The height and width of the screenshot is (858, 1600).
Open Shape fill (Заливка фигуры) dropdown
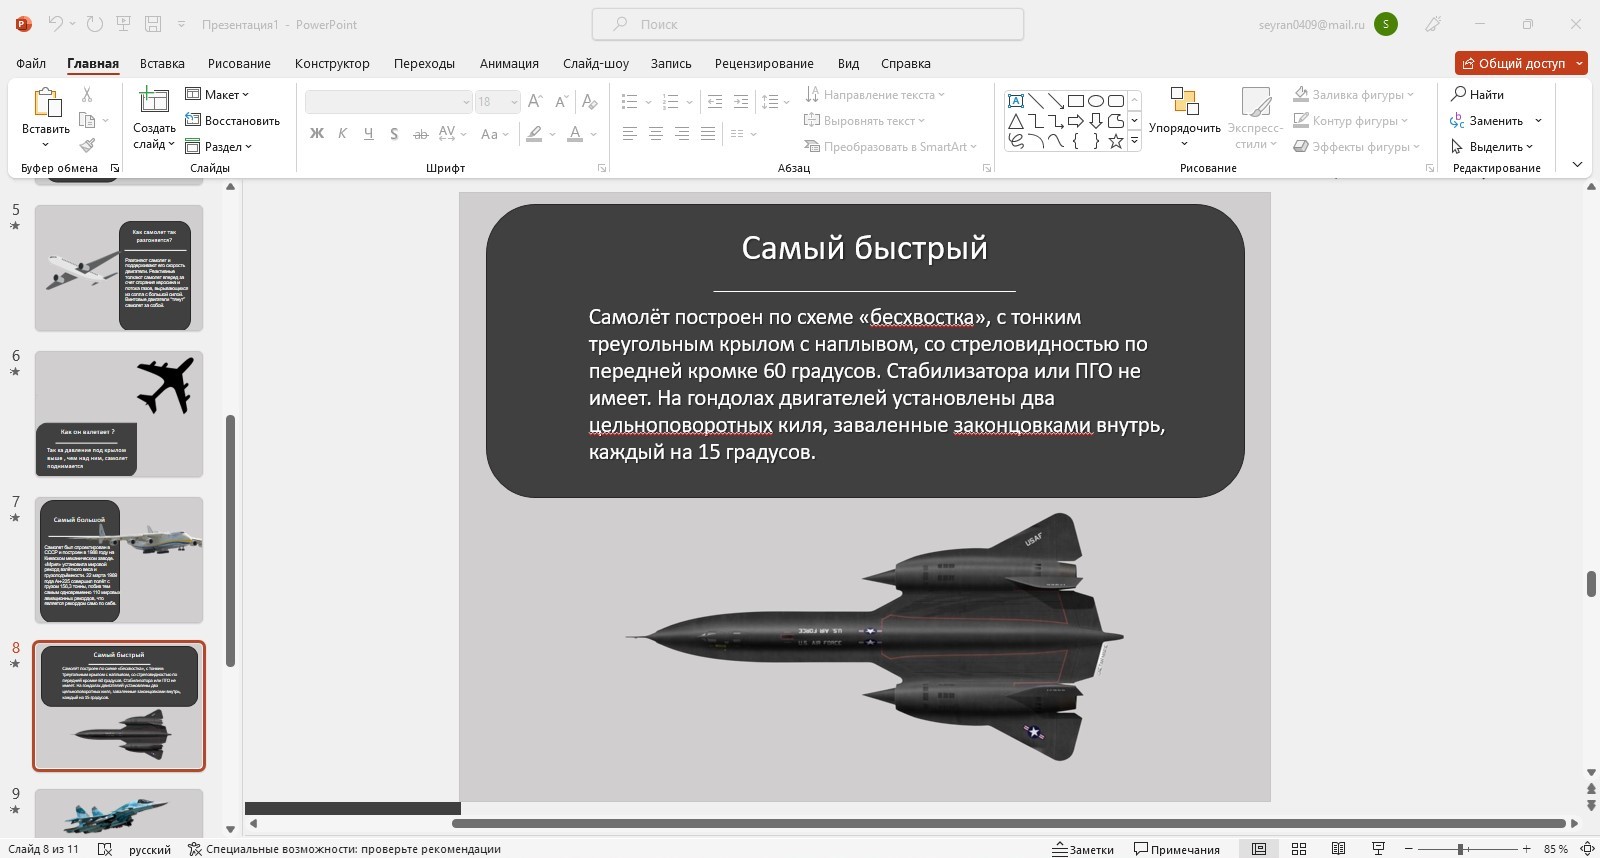[1354, 94]
